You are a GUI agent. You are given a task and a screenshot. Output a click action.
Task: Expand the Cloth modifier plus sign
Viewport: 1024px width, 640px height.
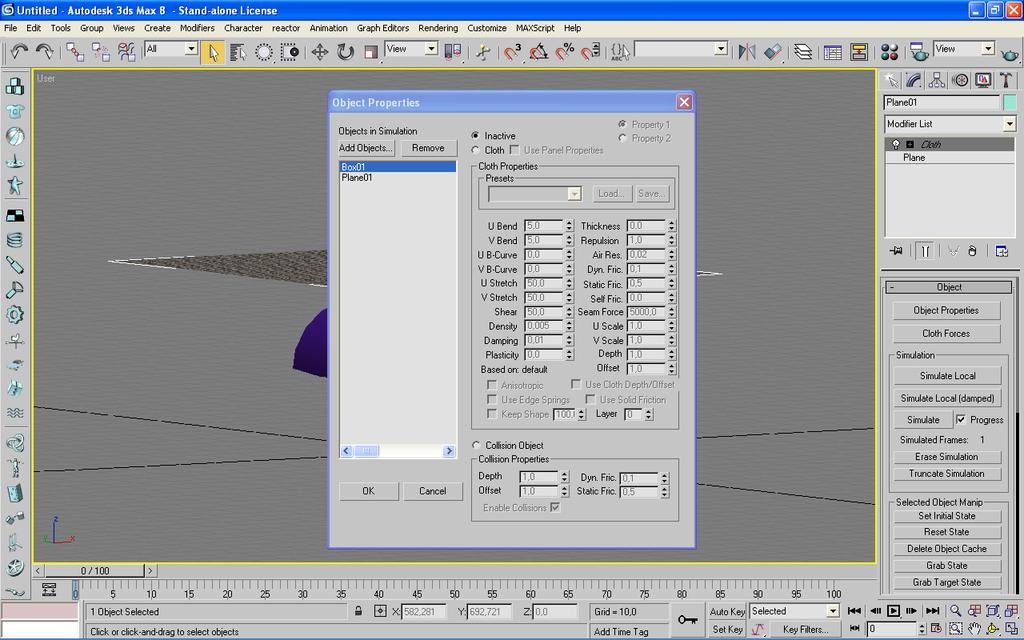pos(910,144)
